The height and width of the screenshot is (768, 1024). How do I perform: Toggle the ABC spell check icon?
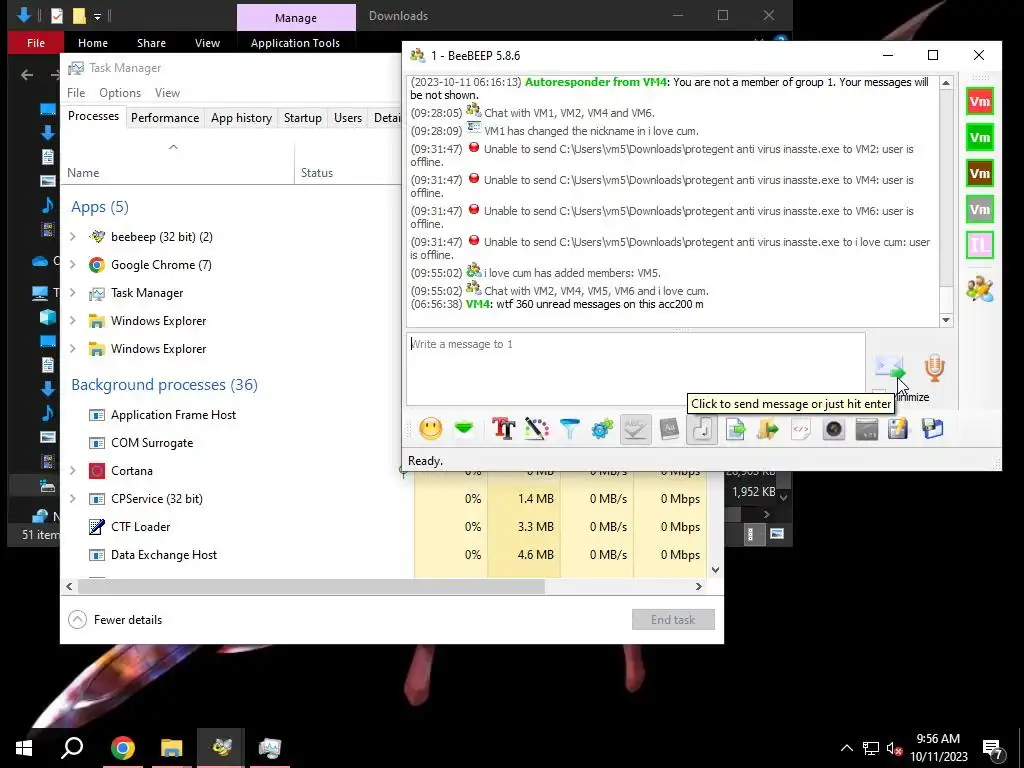[x=635, y=429]
